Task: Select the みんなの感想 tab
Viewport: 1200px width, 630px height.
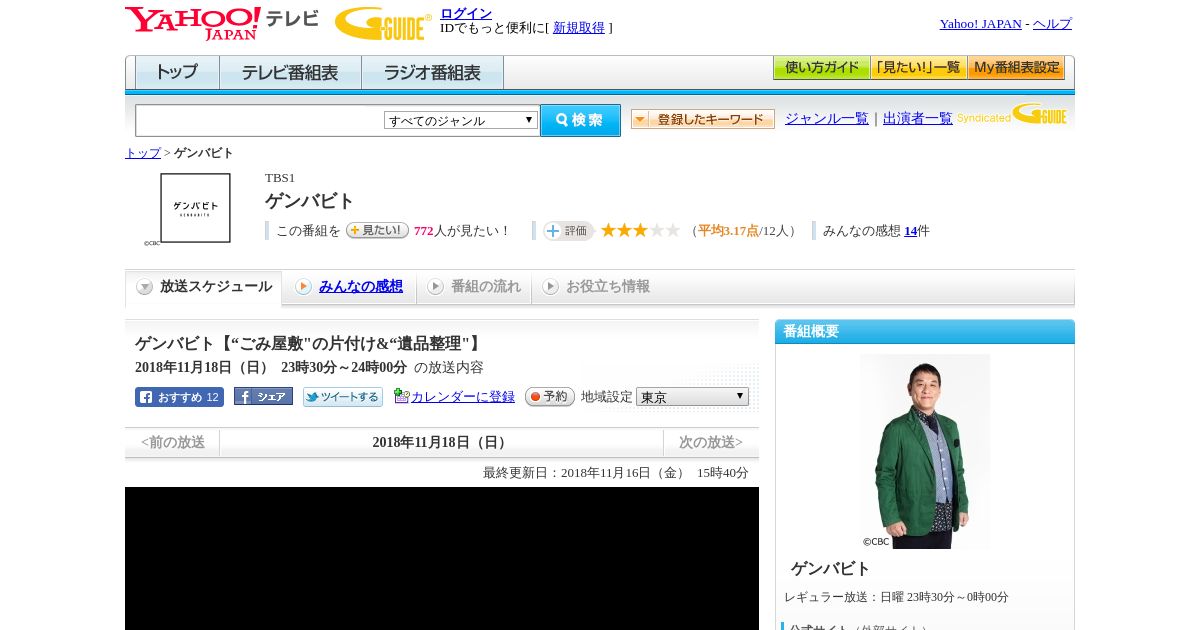Action: [x=349, y=287]
